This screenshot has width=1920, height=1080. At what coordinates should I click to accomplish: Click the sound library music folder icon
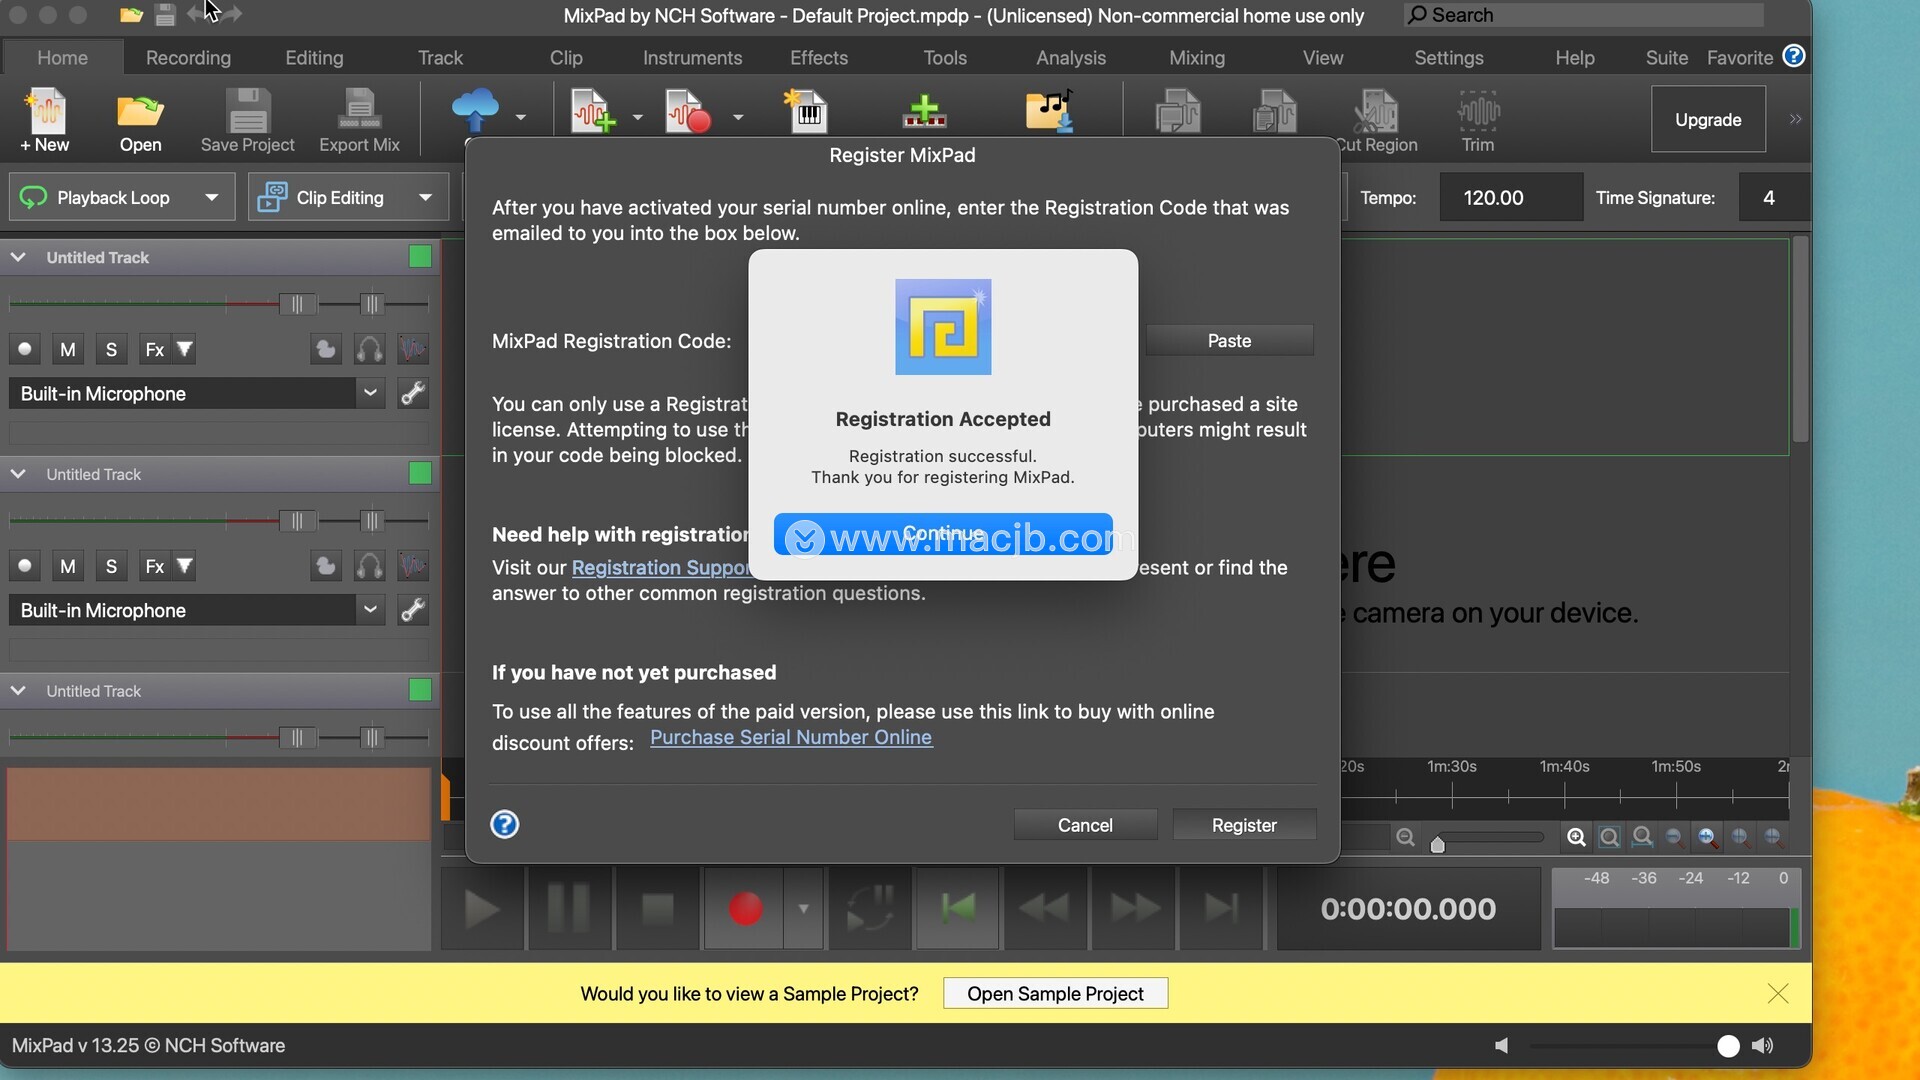(1050, 111)
